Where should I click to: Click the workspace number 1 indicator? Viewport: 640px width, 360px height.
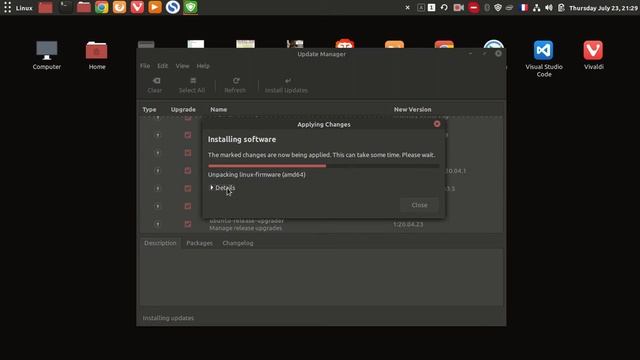click(431, 7)
